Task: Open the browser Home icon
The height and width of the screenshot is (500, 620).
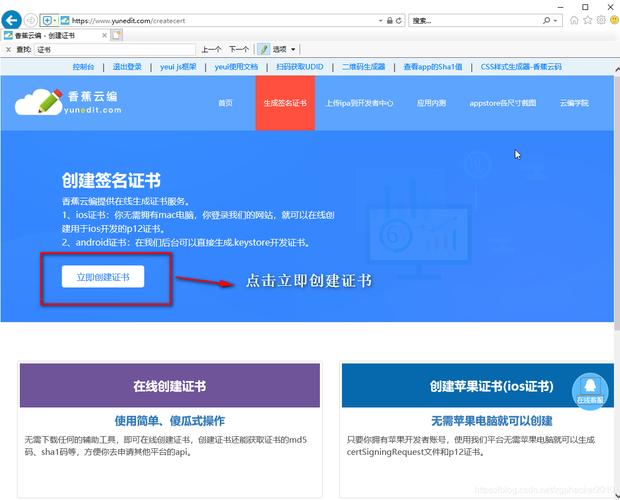Action: [574, 20]
